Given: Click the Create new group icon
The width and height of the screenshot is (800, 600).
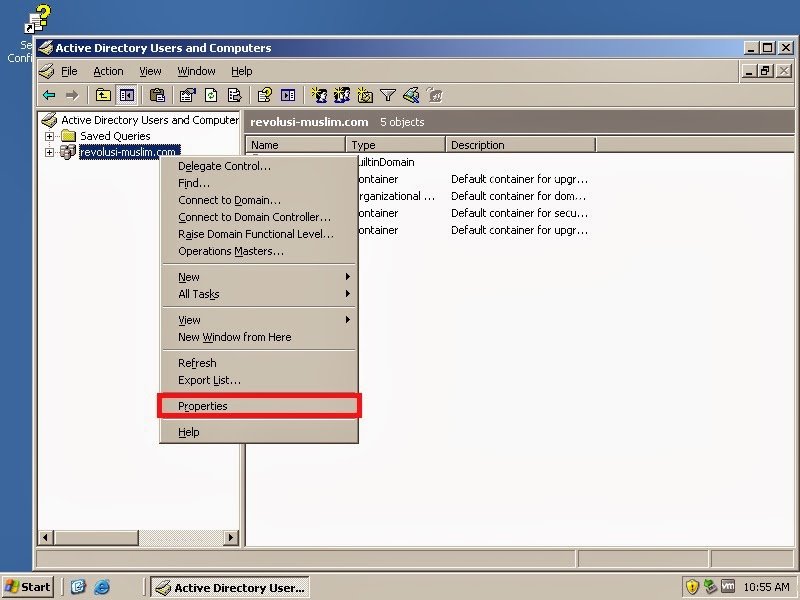Looking at the screenshot, I should [342, 95].
